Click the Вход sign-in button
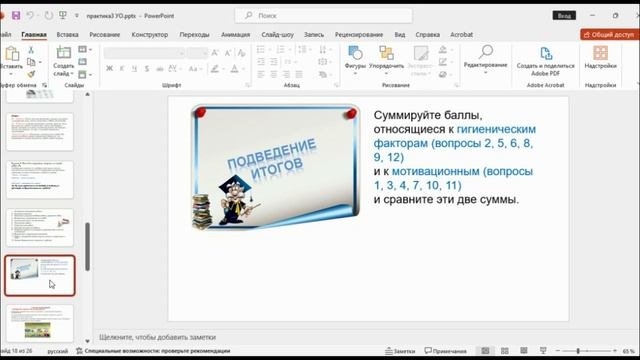The image size is (640, 360). 564,16
